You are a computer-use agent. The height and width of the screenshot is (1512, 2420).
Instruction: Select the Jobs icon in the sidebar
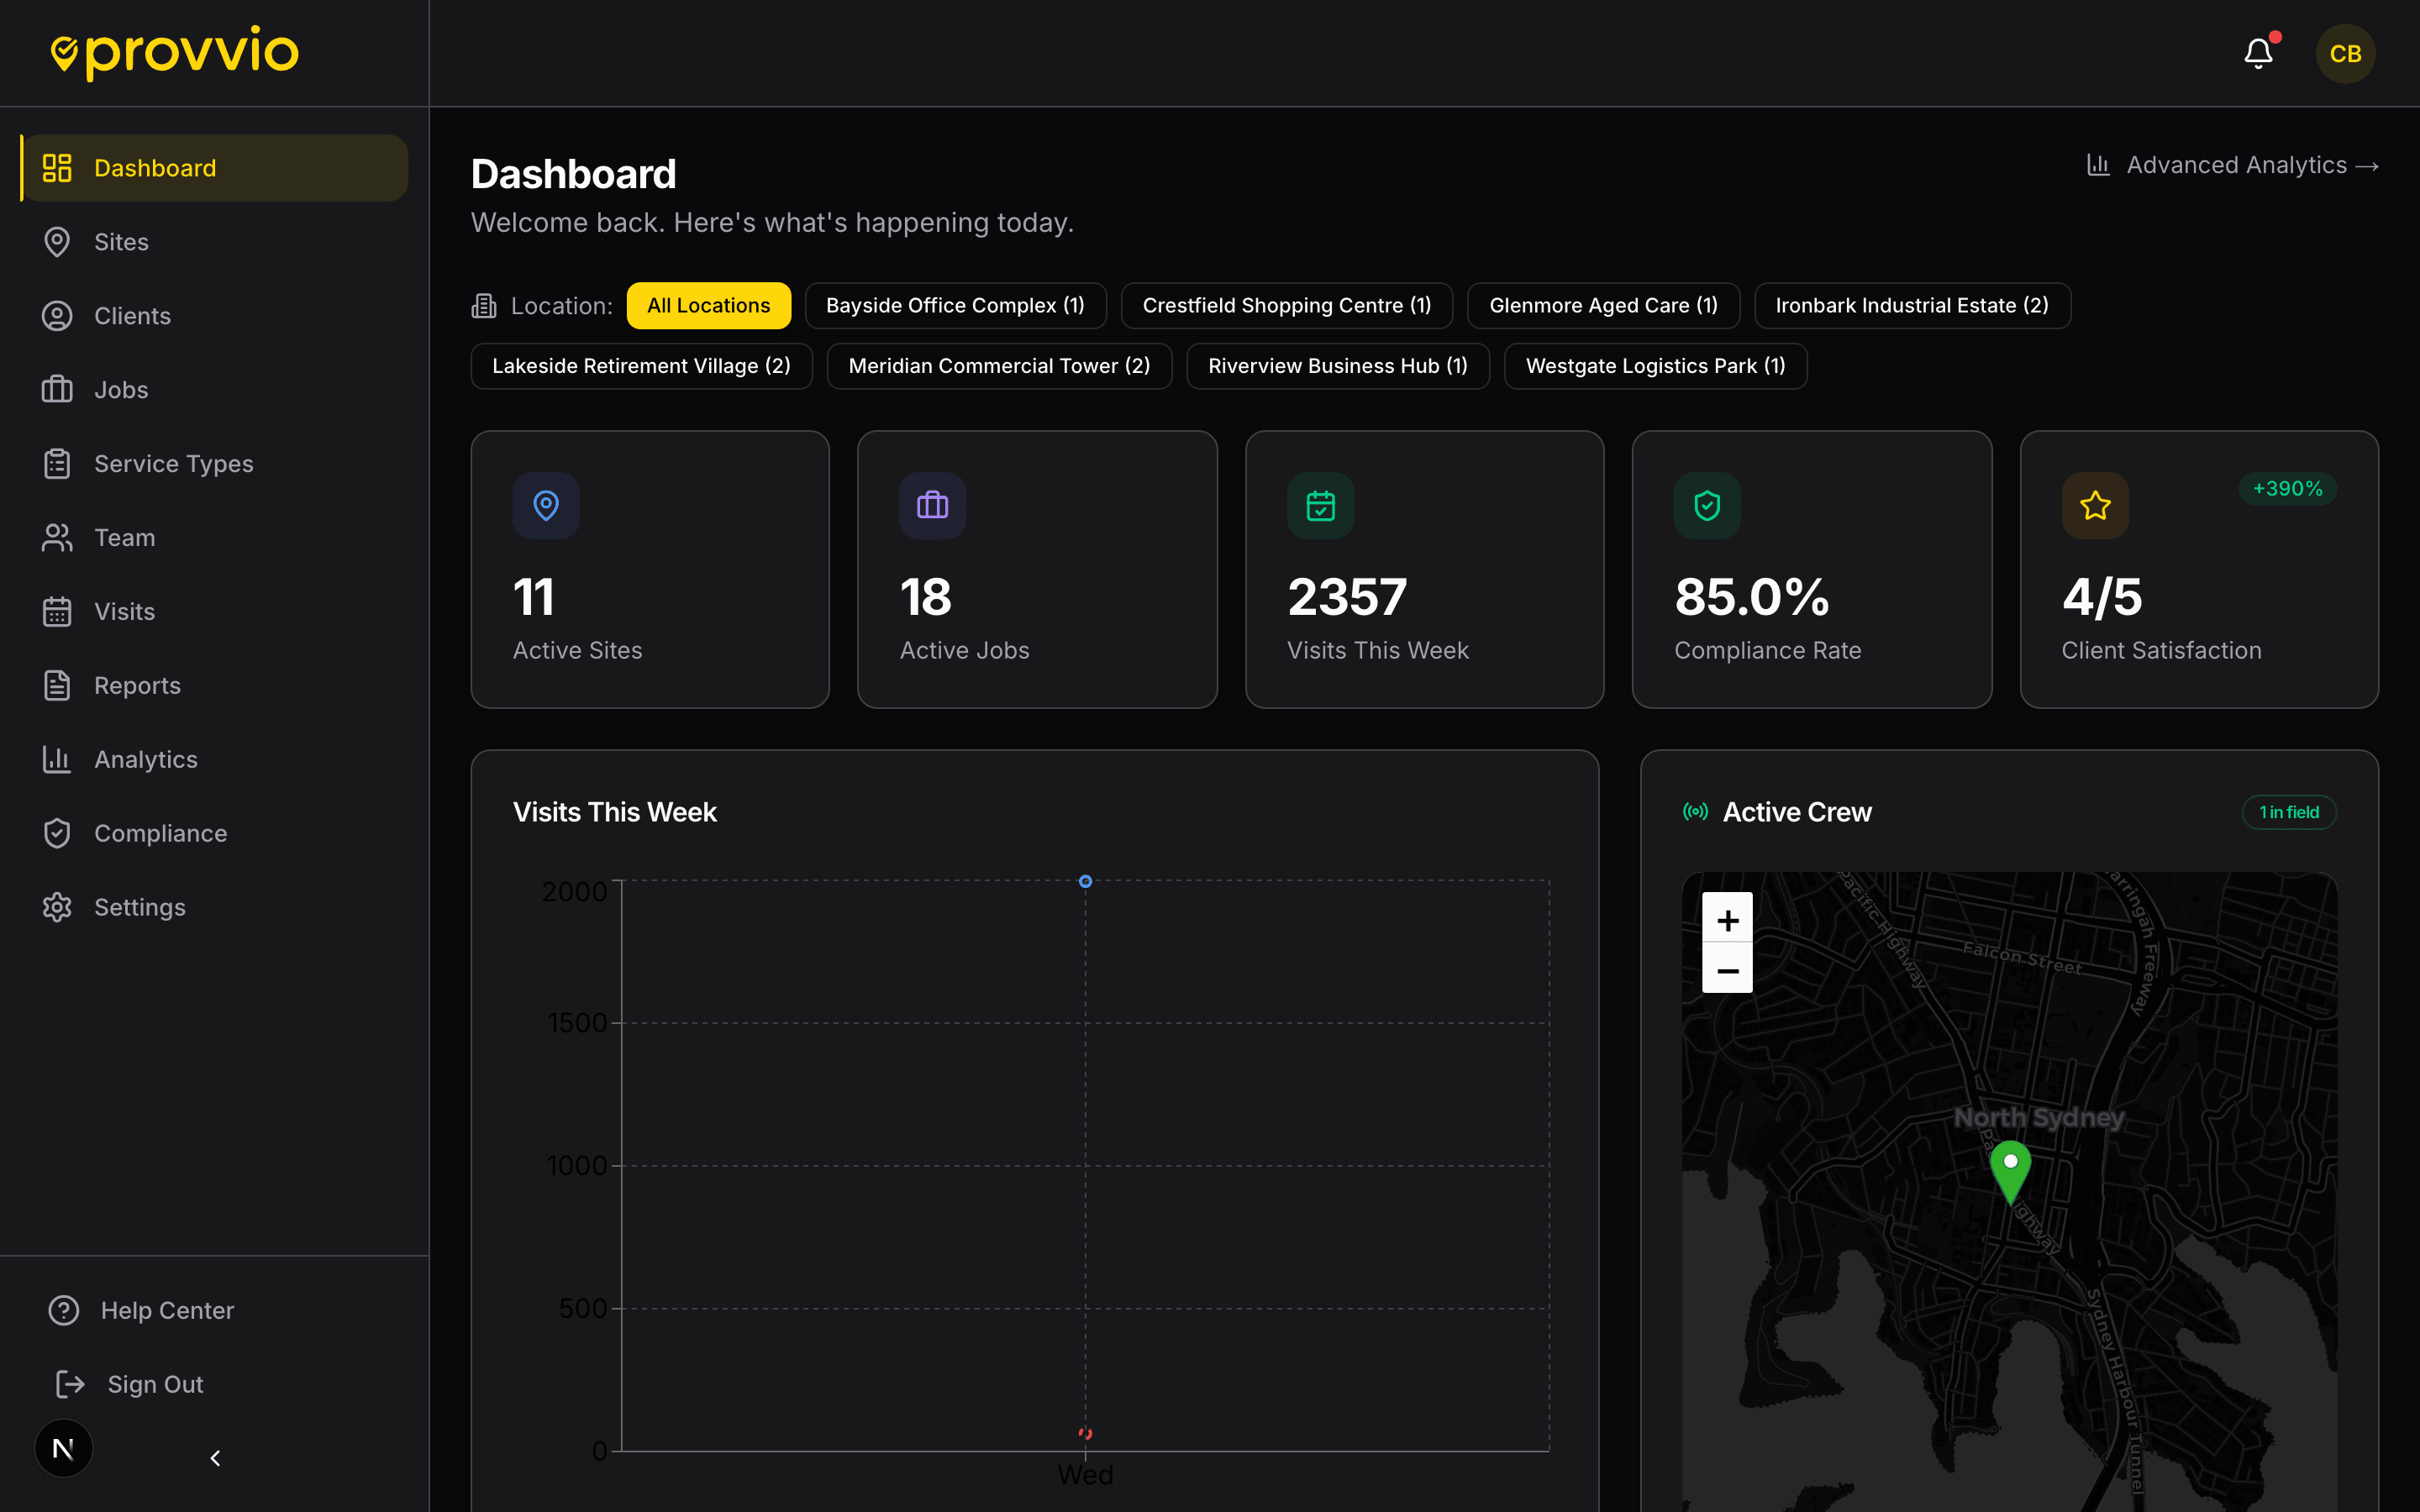[x=57, y=389]
